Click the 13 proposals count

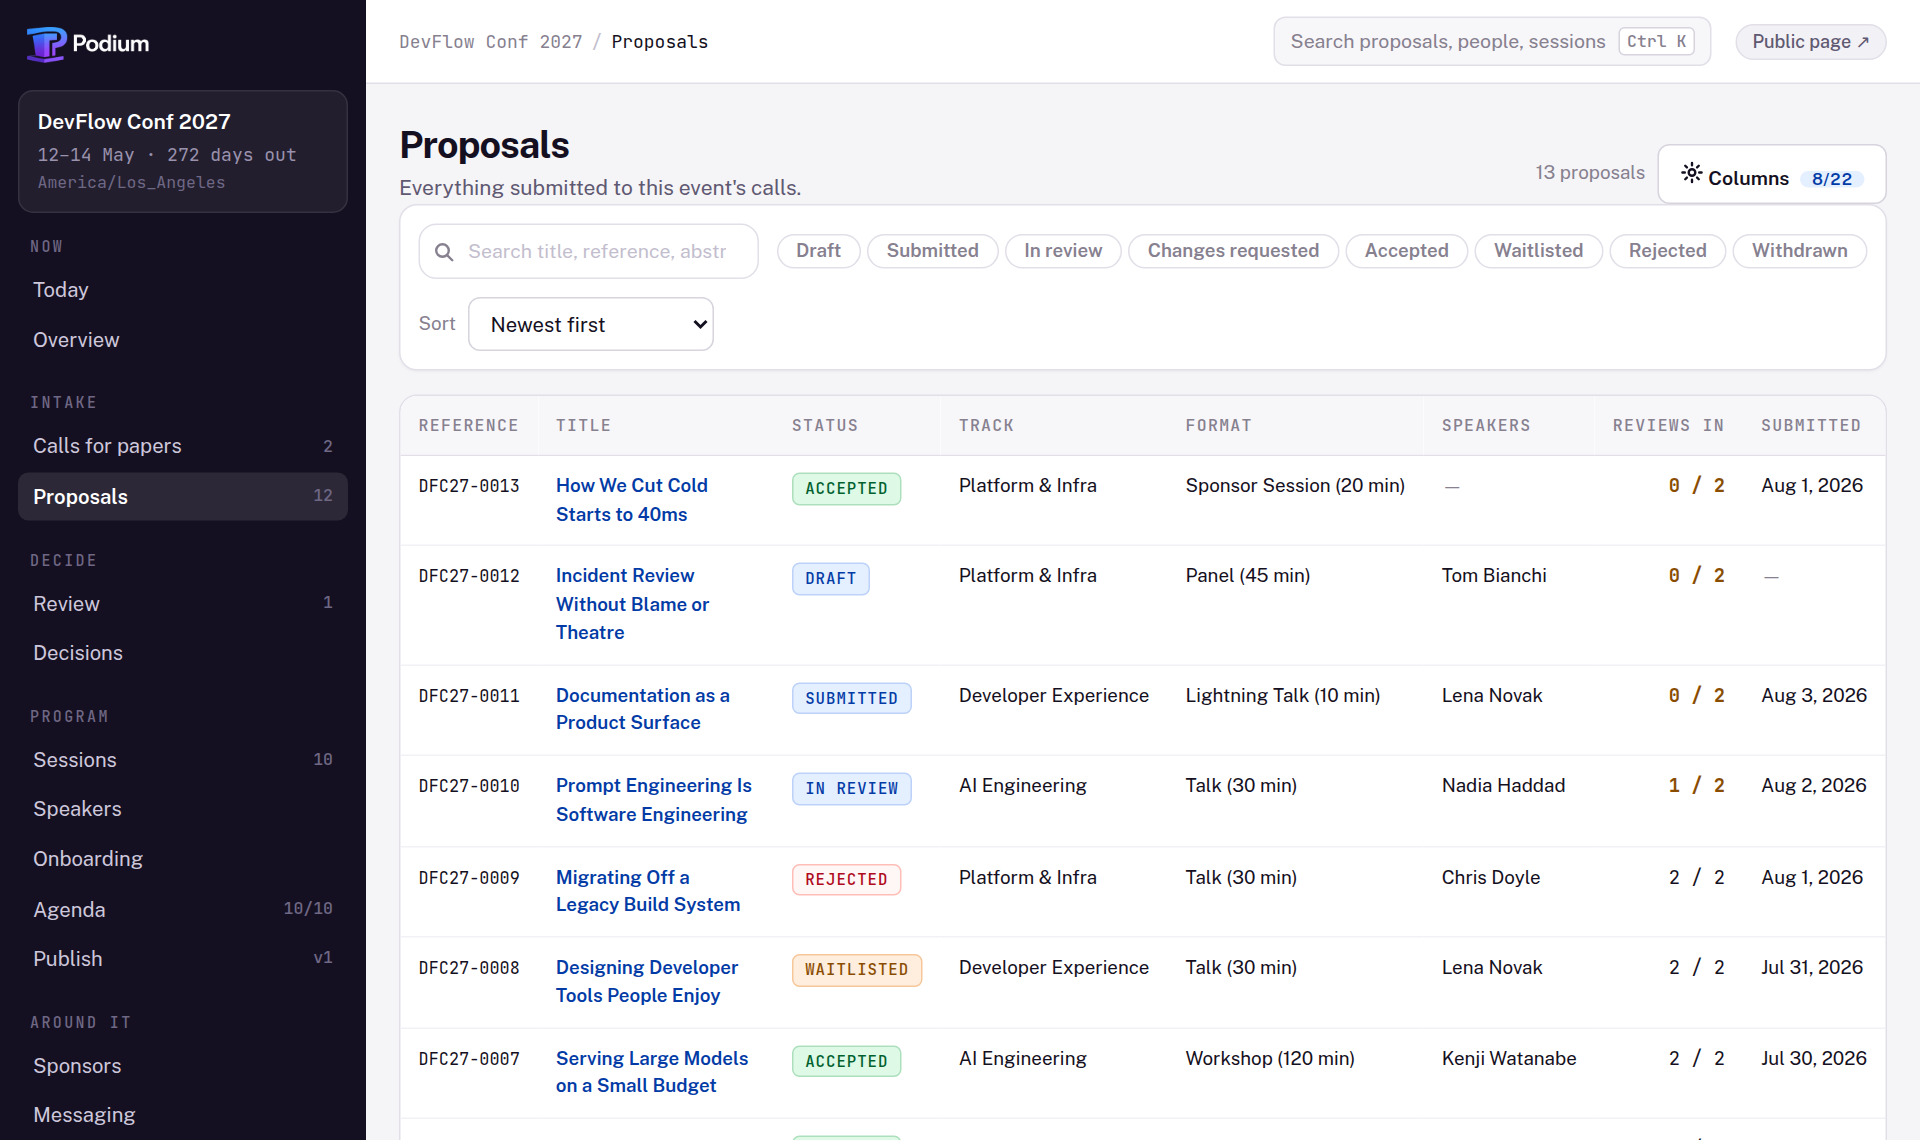tap(1590, 173)
